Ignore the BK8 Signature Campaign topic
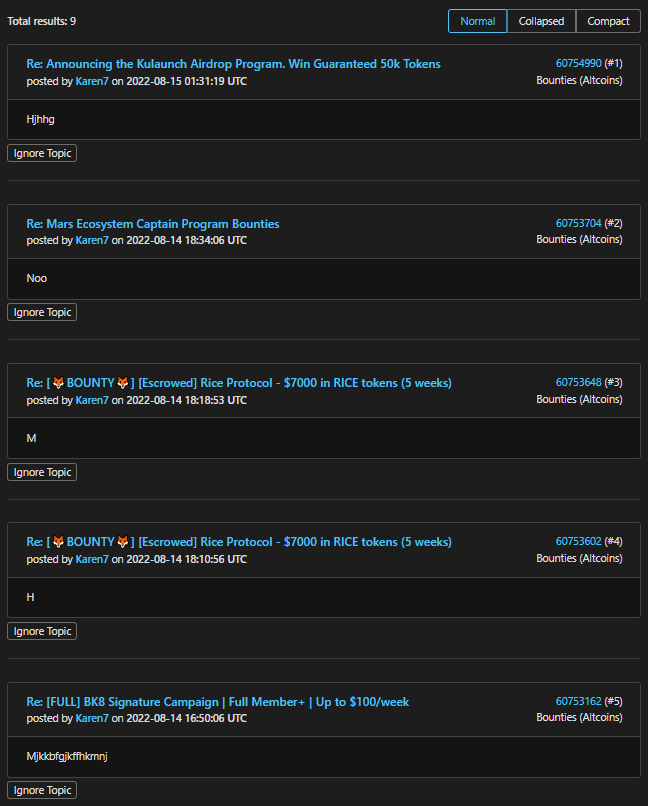 (x=42, y=790)
